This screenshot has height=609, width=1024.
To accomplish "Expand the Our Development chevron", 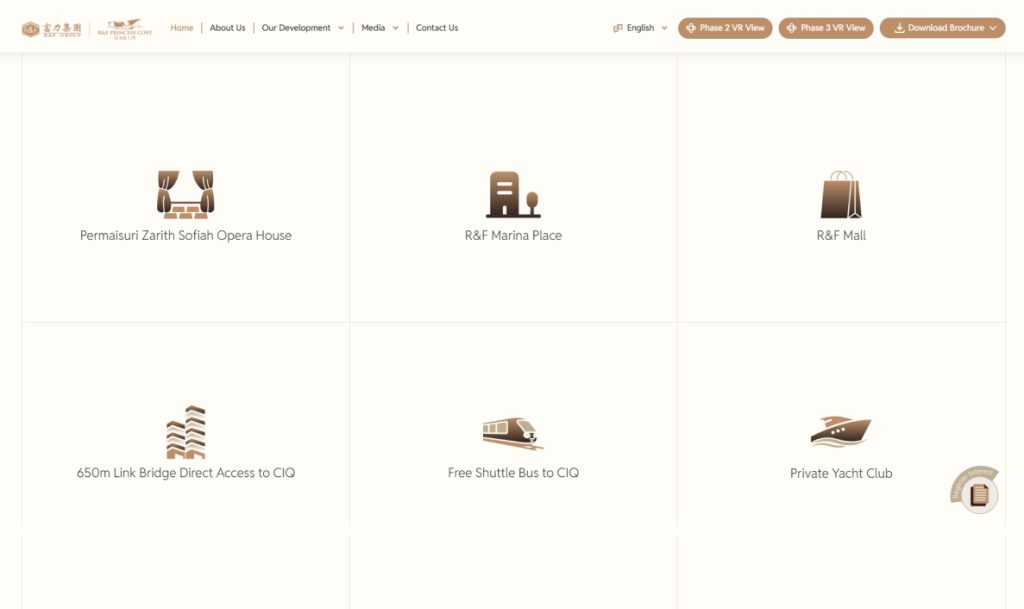I will (x=341, y=28).
